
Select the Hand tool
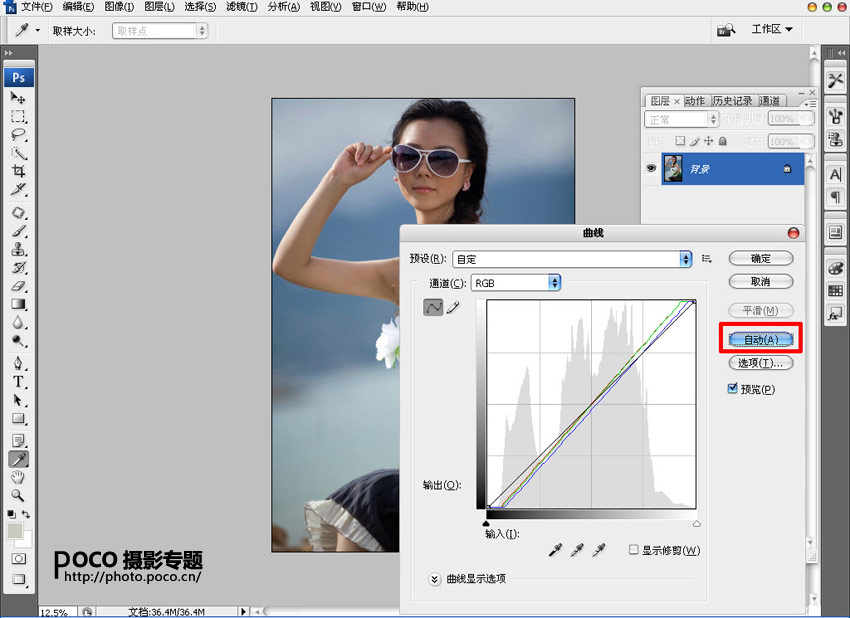[x=19, y=476]
